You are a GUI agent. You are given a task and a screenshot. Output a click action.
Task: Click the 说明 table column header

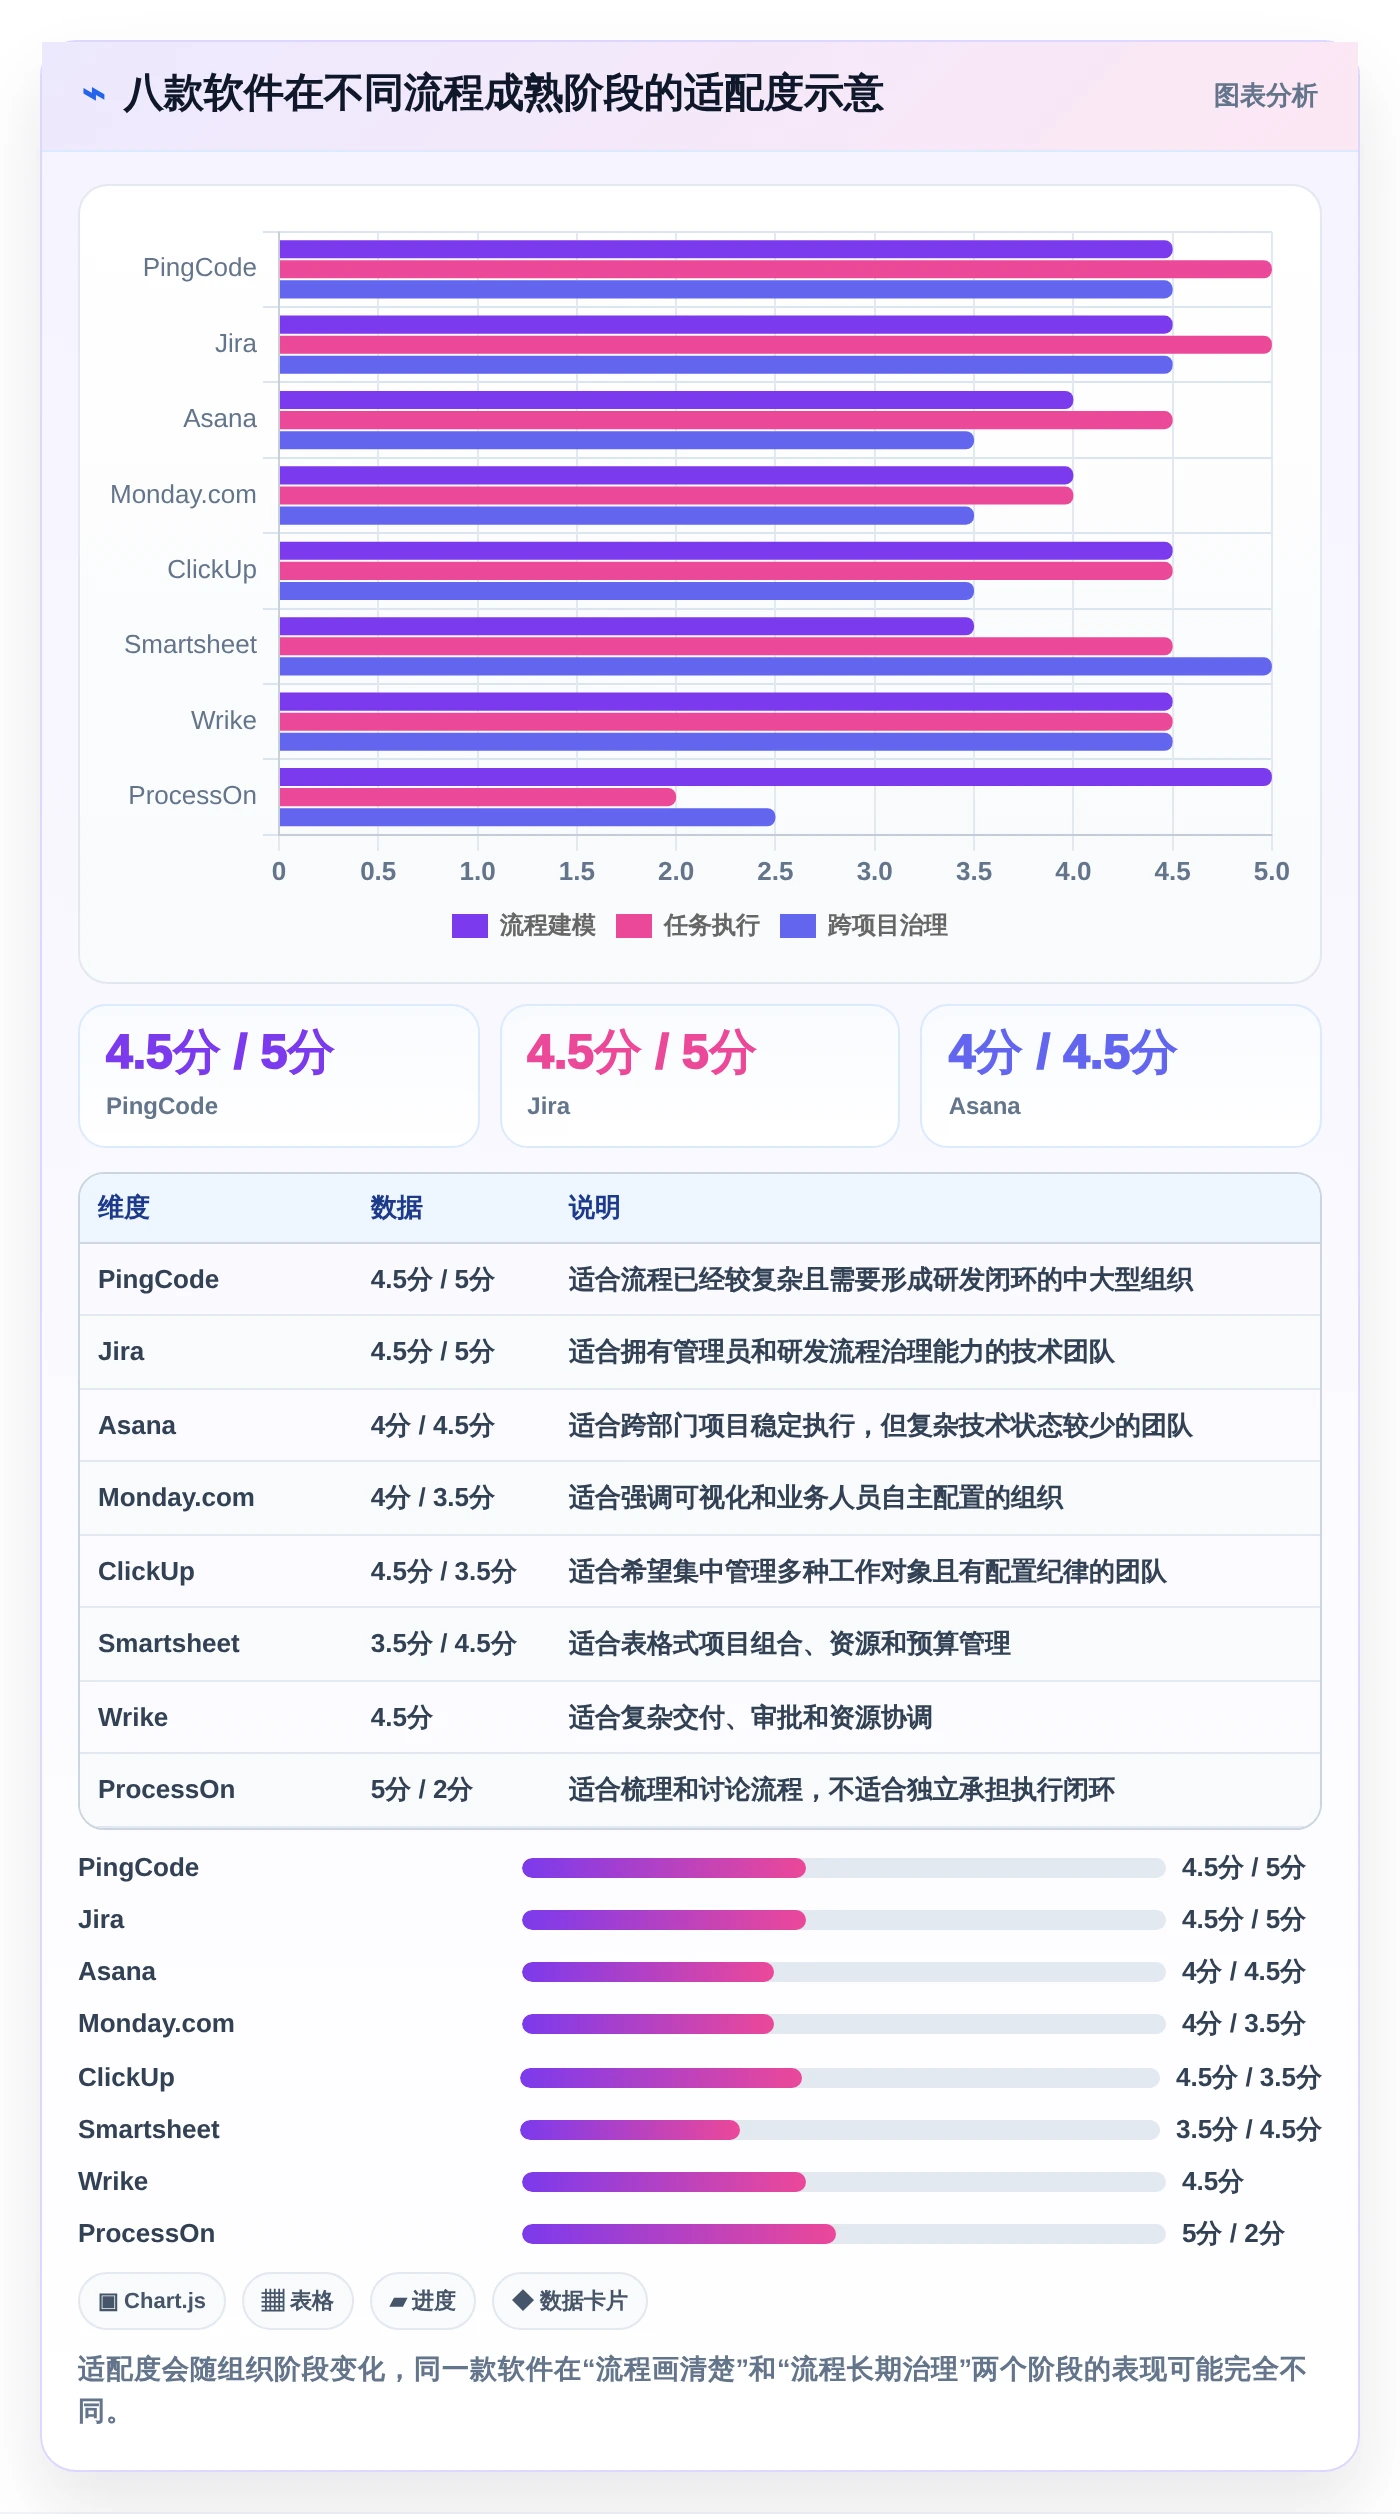pyautogui.click(x=594, y=1208)
